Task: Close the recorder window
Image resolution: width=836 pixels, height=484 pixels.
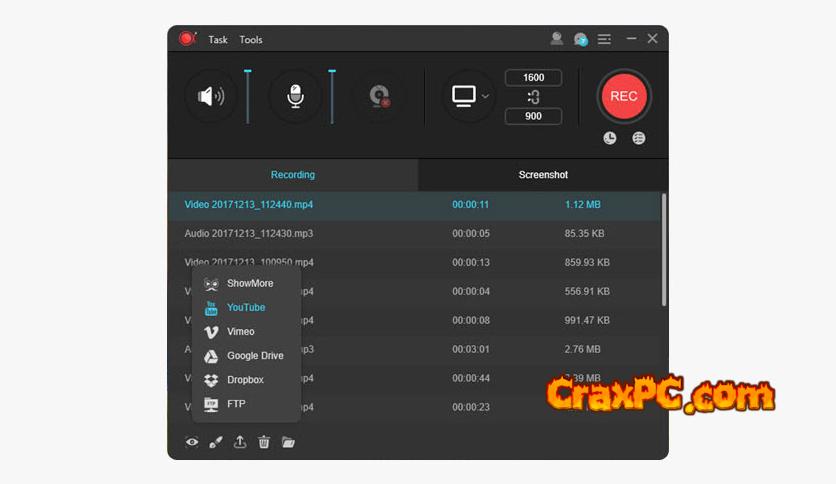Action: [x=652, y=38]
